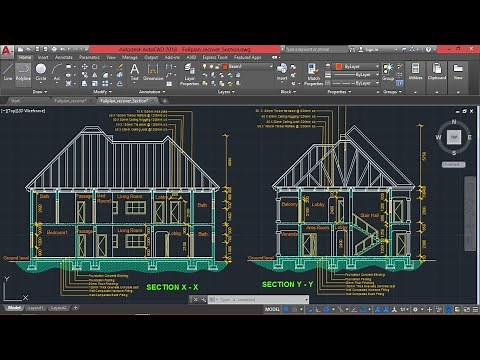Toggle clean screen in status bar
The image size is (480, 360).
[467, 309]
